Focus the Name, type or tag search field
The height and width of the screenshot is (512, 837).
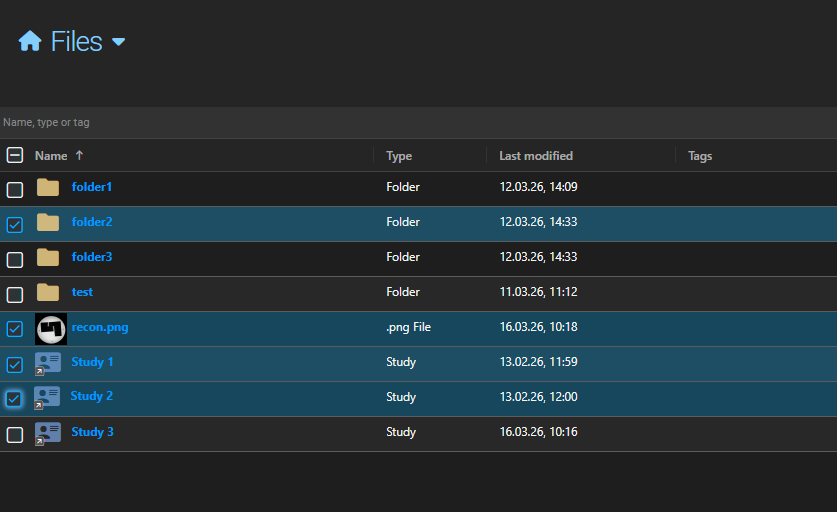[x=400, y=122]
